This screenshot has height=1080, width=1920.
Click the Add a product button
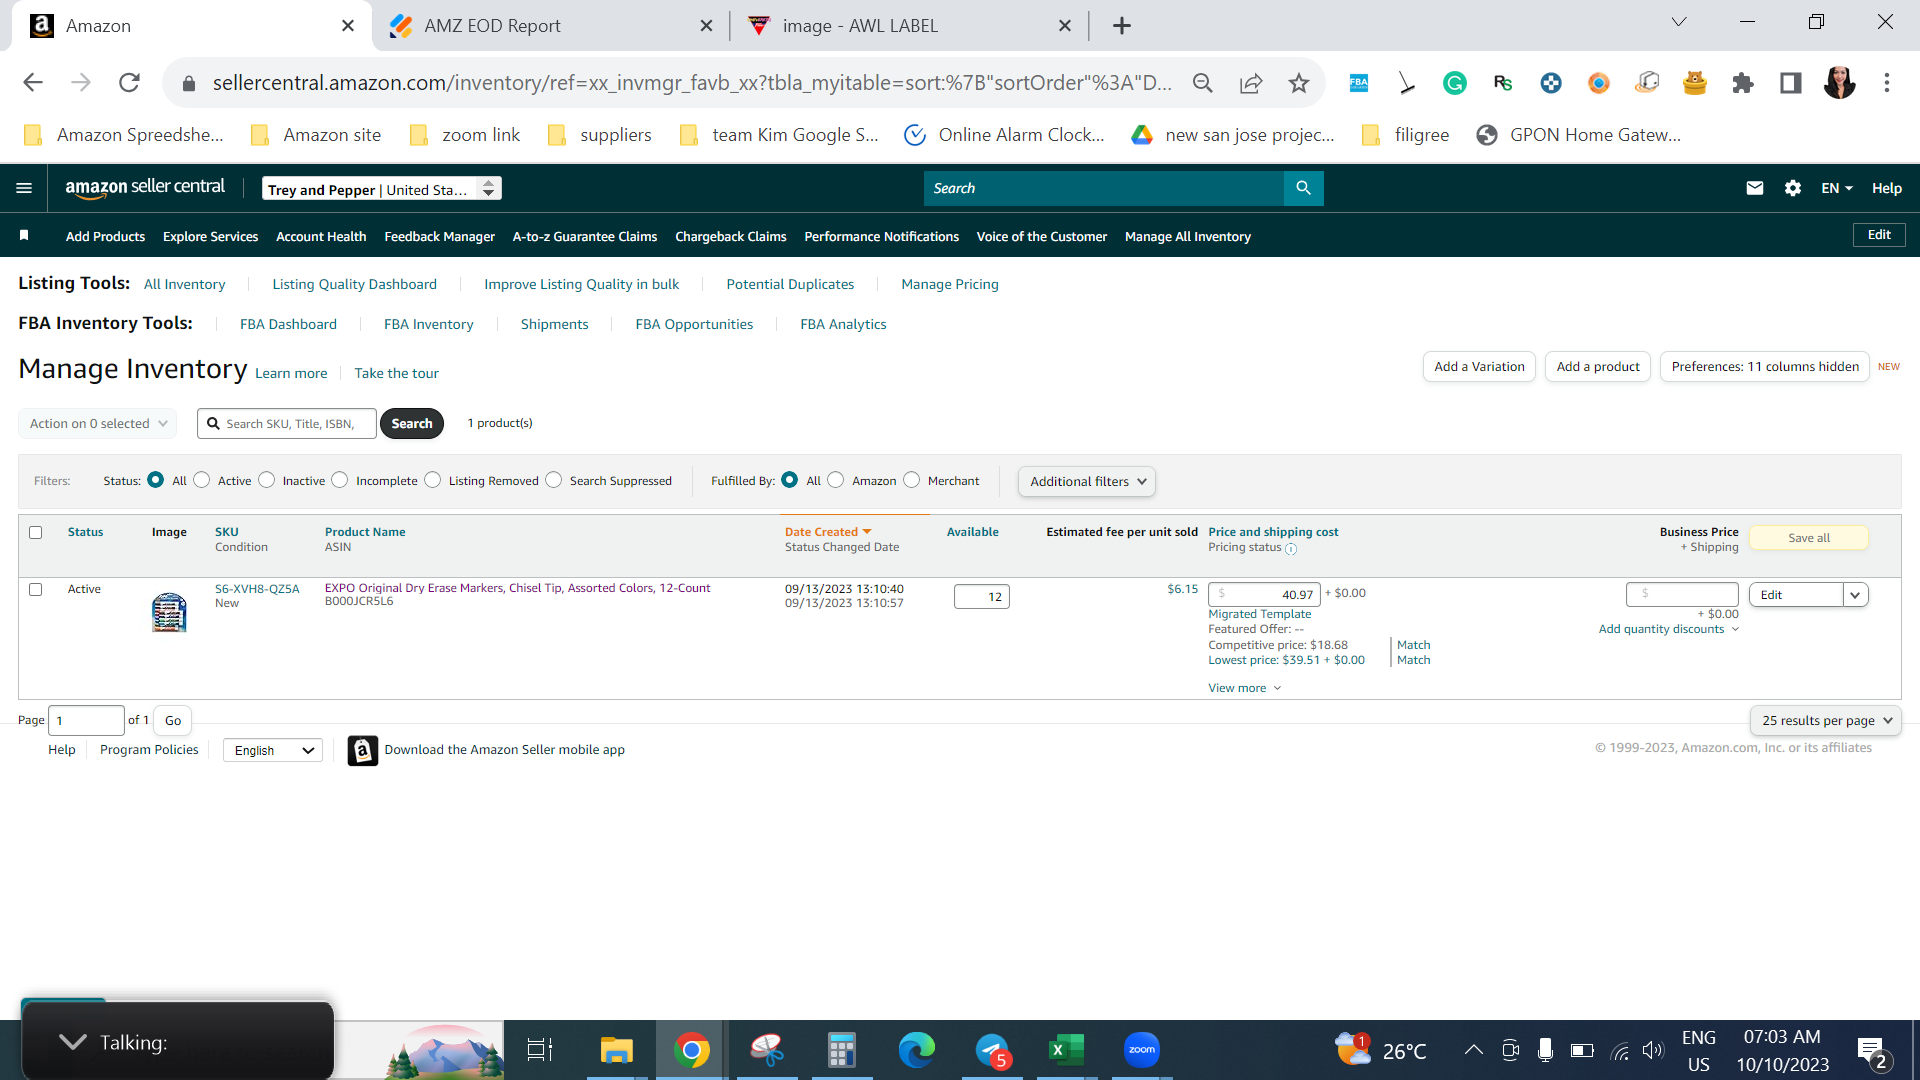(x=1598, y=367)
